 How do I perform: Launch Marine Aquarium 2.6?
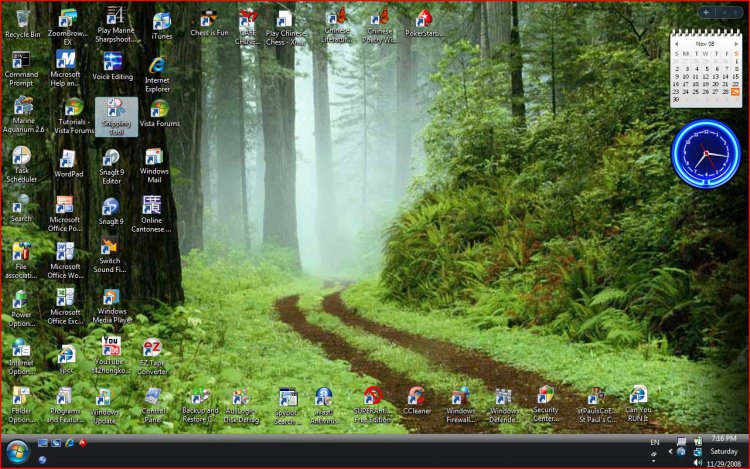click(x=23, y=115)
